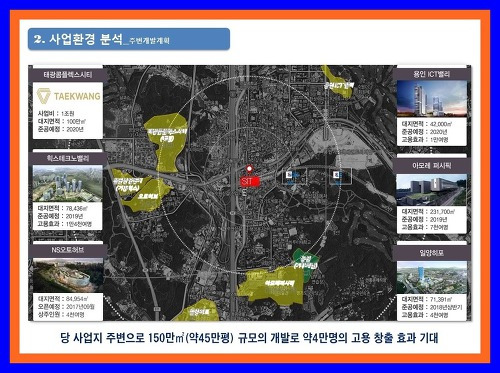Viewport: 500px width, 373px height.
Task: Click 고용효과 4천여명 in 일양히포 card
Action: (425, 315)
